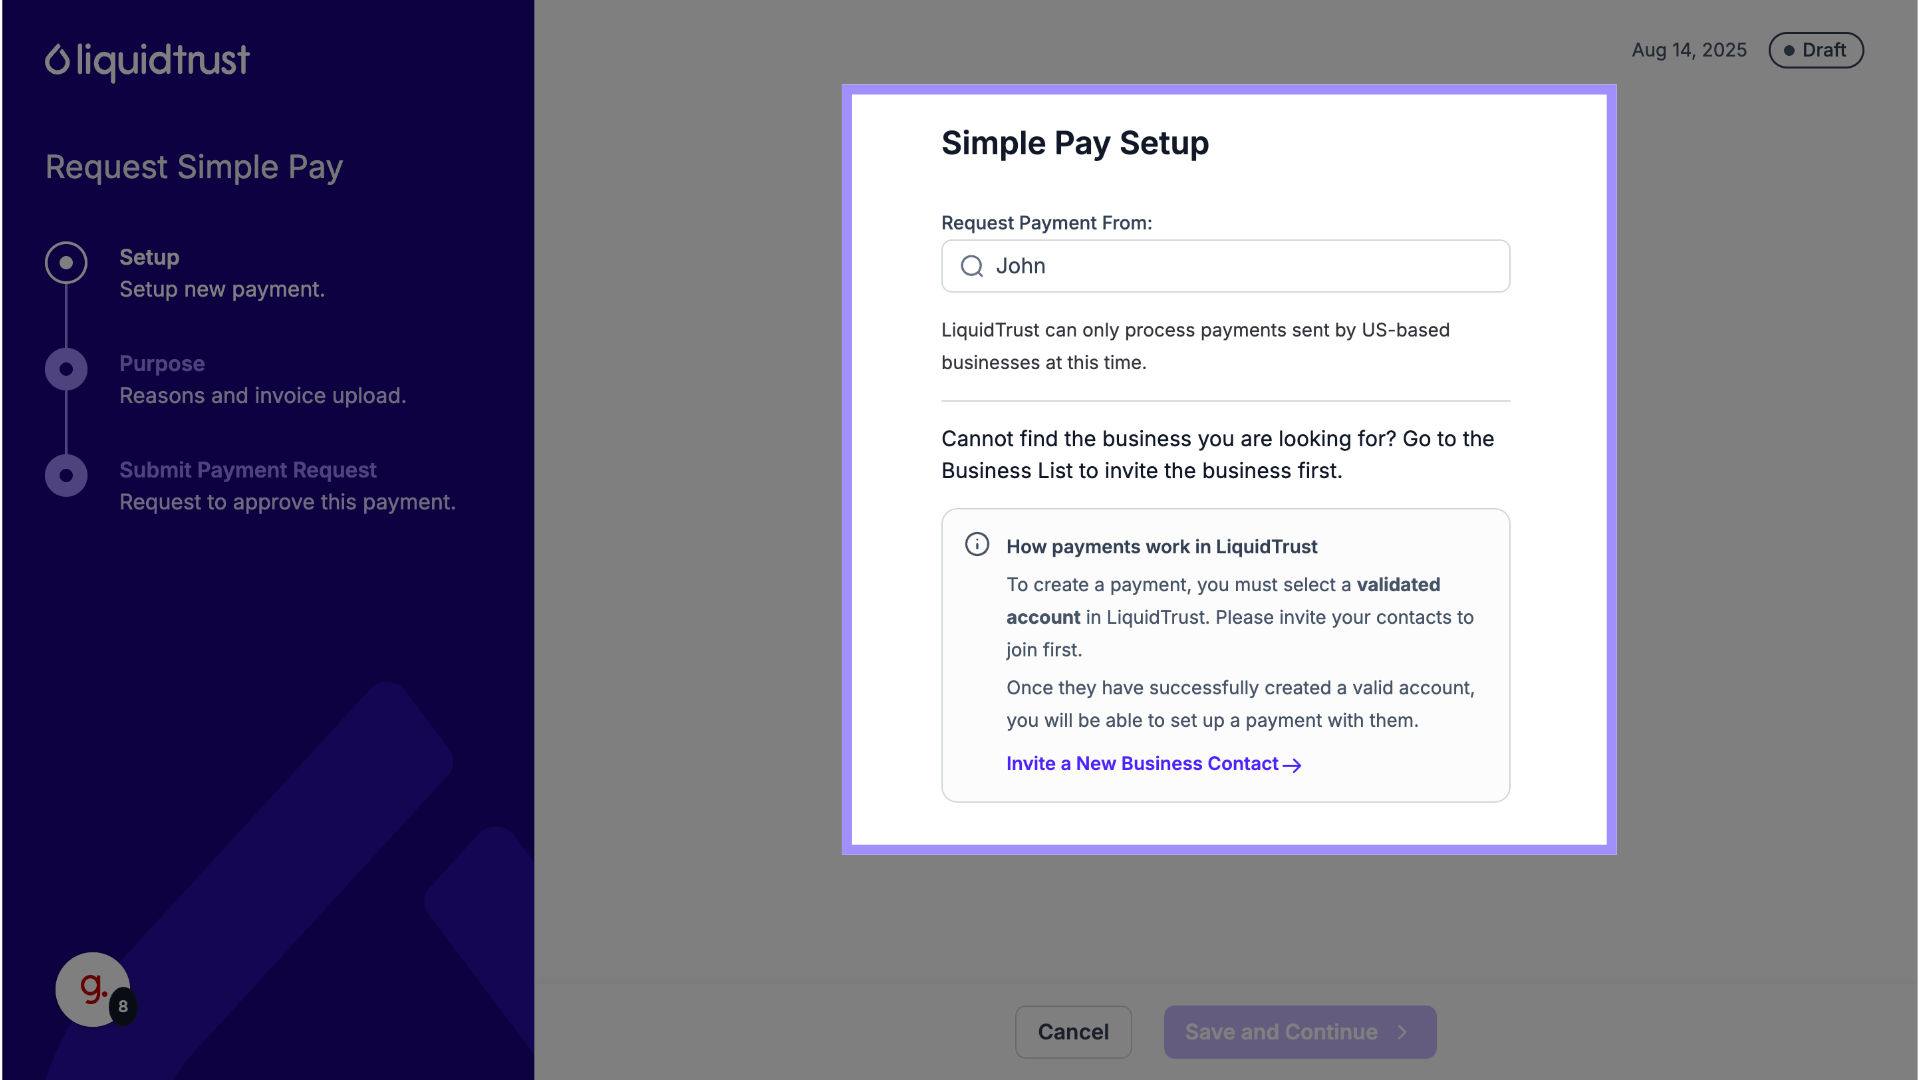Viewport: 1920px width, 1080px height.
Task: Click the Draft status badge
Action: 1815,50
